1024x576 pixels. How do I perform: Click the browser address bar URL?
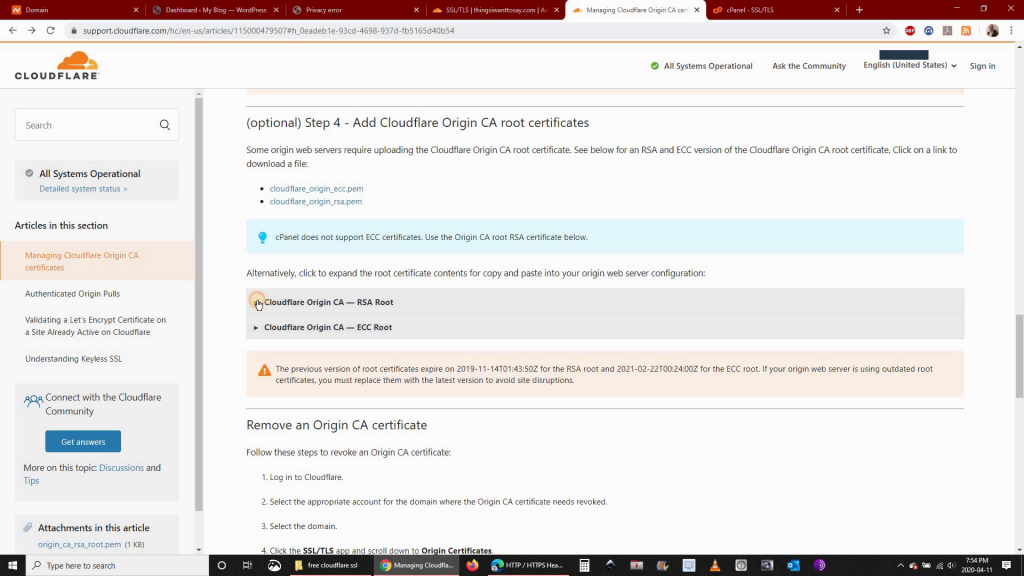pyautogui.click(x=268, y=31)
